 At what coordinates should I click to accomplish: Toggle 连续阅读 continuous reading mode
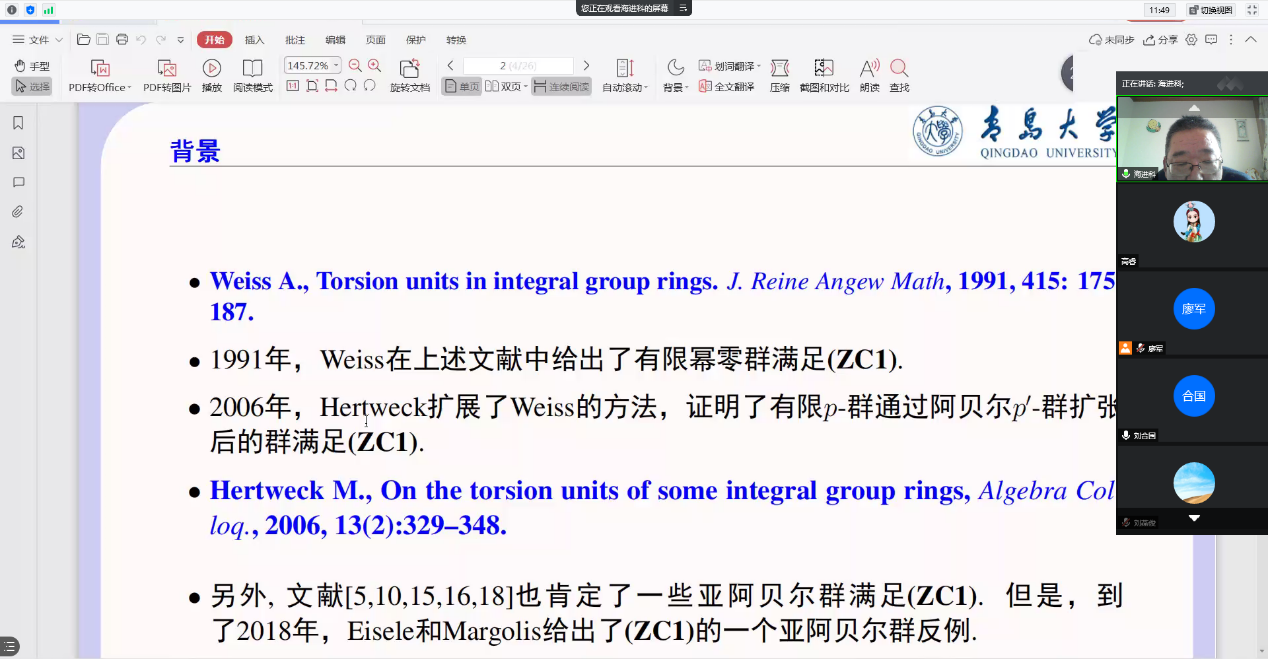pos(561,87)
